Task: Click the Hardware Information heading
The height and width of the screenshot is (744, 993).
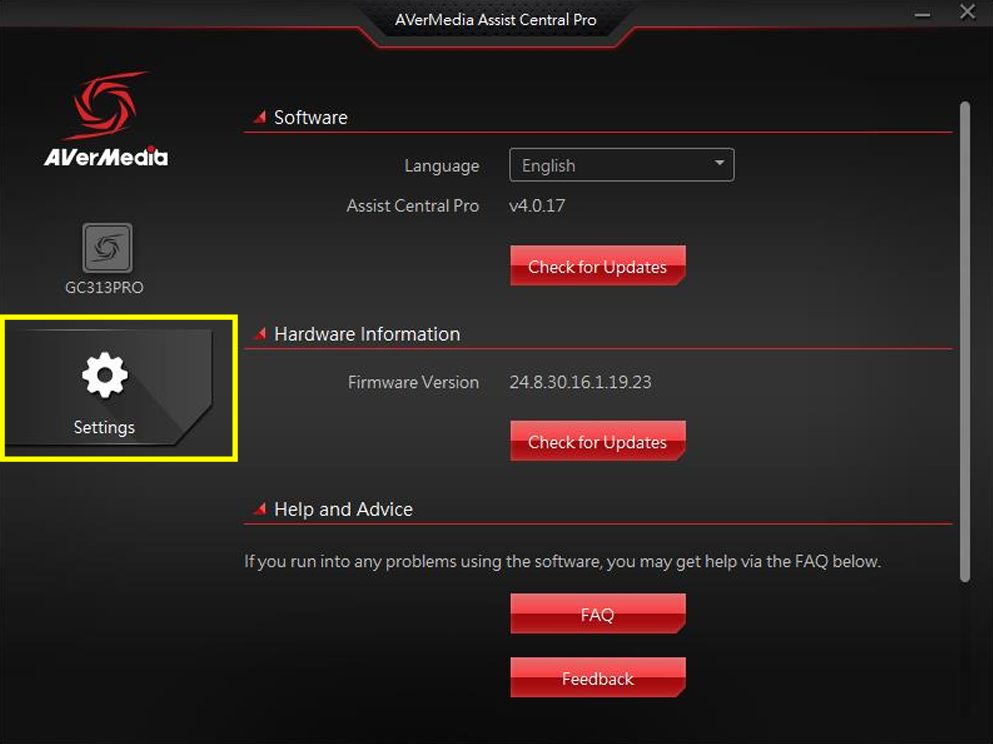Action: click(x=367, y=334)
